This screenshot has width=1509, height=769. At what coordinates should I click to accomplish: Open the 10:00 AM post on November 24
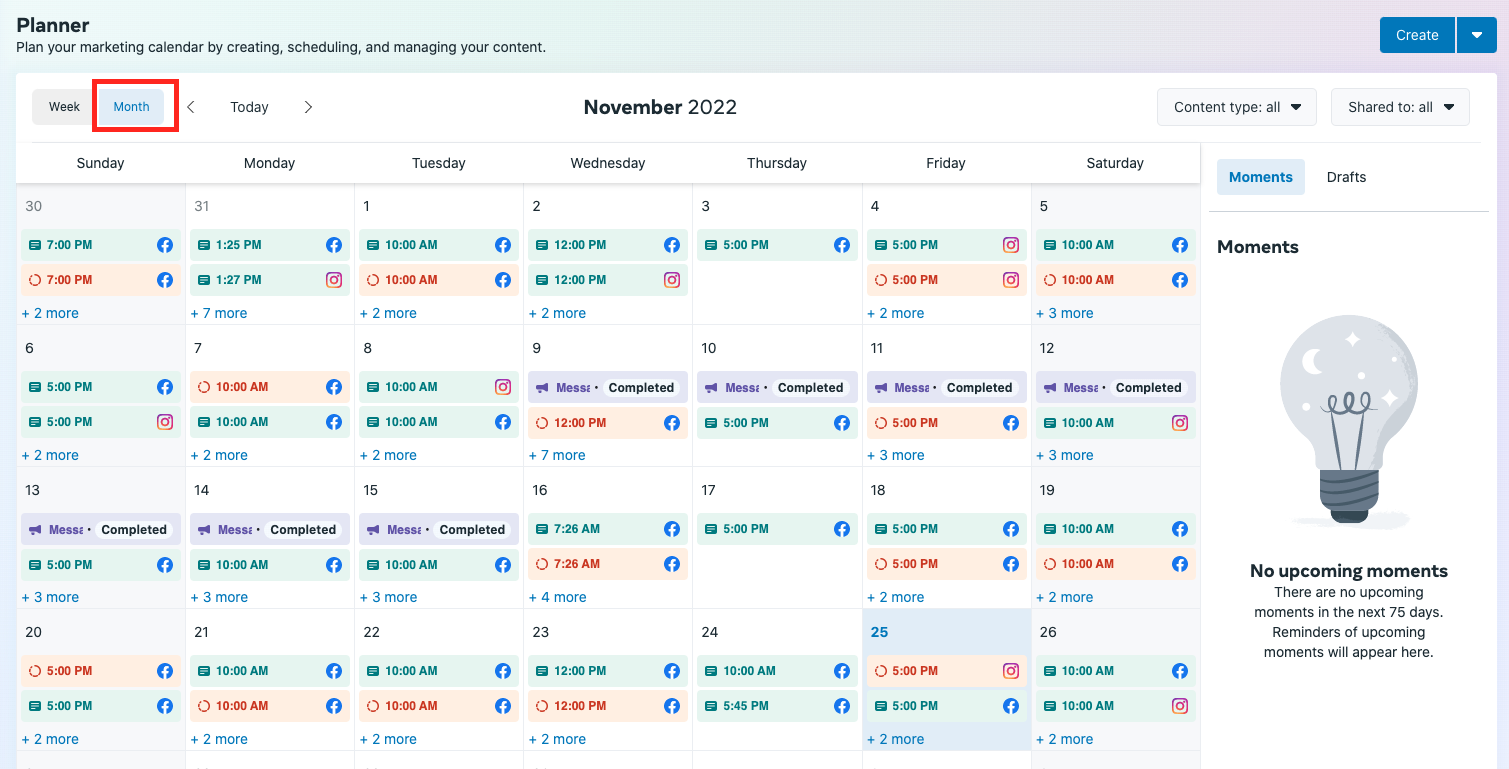(x=777, y=671)
